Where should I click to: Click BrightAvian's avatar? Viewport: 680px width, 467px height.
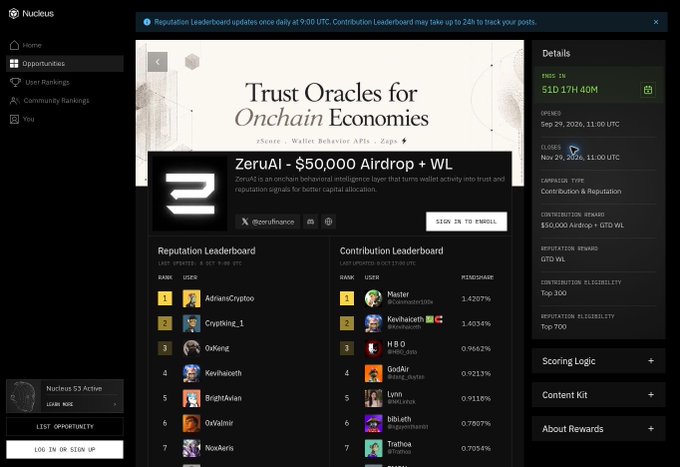[191, 398]
